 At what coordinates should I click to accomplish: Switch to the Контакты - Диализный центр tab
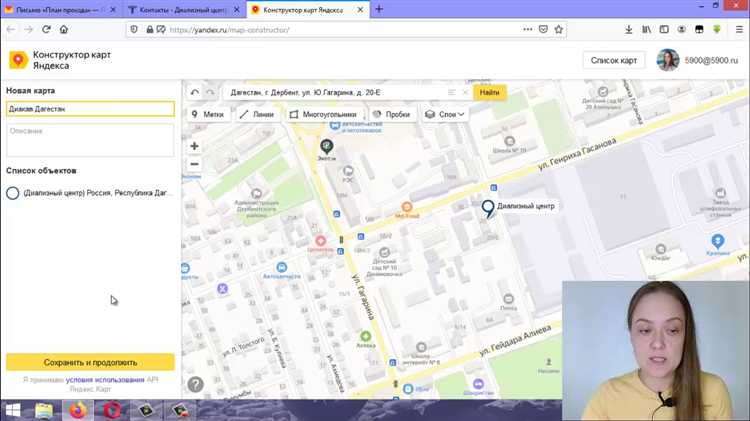point(182,9)
